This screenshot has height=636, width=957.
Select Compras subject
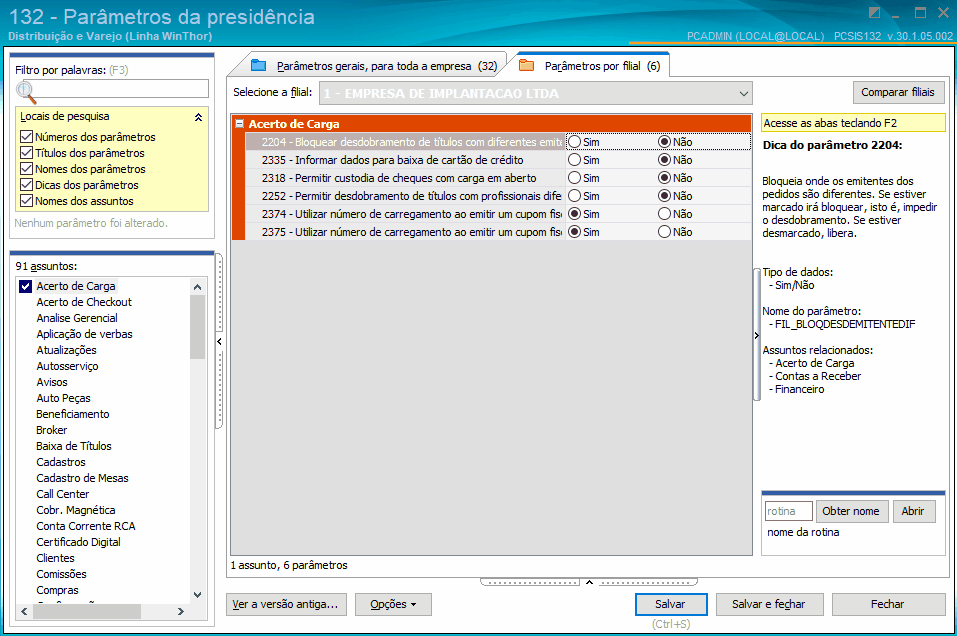[x=57, y=590]
